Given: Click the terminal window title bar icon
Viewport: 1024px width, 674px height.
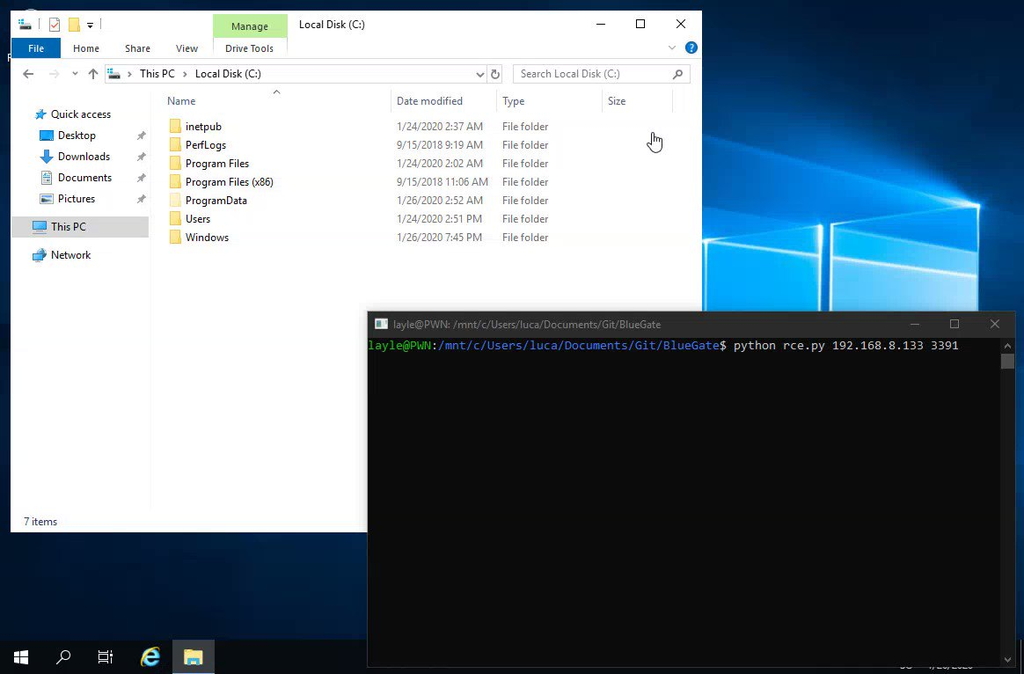Looking at the screenshot, I should click(381, 324).
